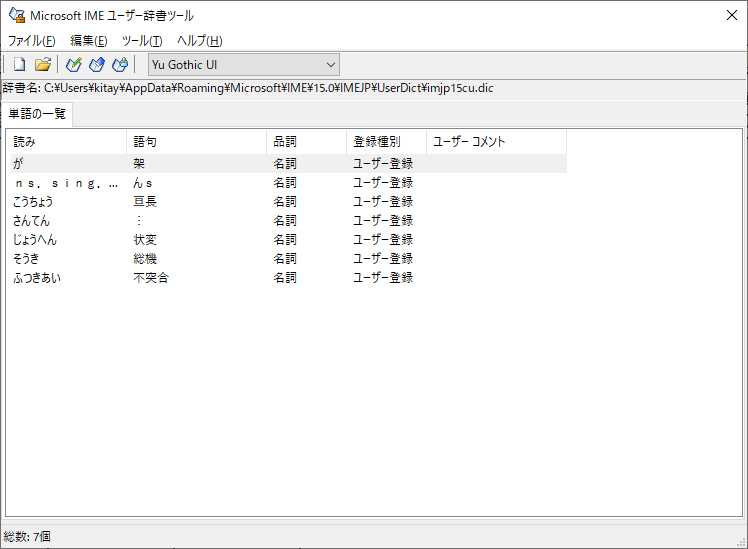Sort by the 品詞 column header
This screenshot has height=549, width=748.
point(306,142)
